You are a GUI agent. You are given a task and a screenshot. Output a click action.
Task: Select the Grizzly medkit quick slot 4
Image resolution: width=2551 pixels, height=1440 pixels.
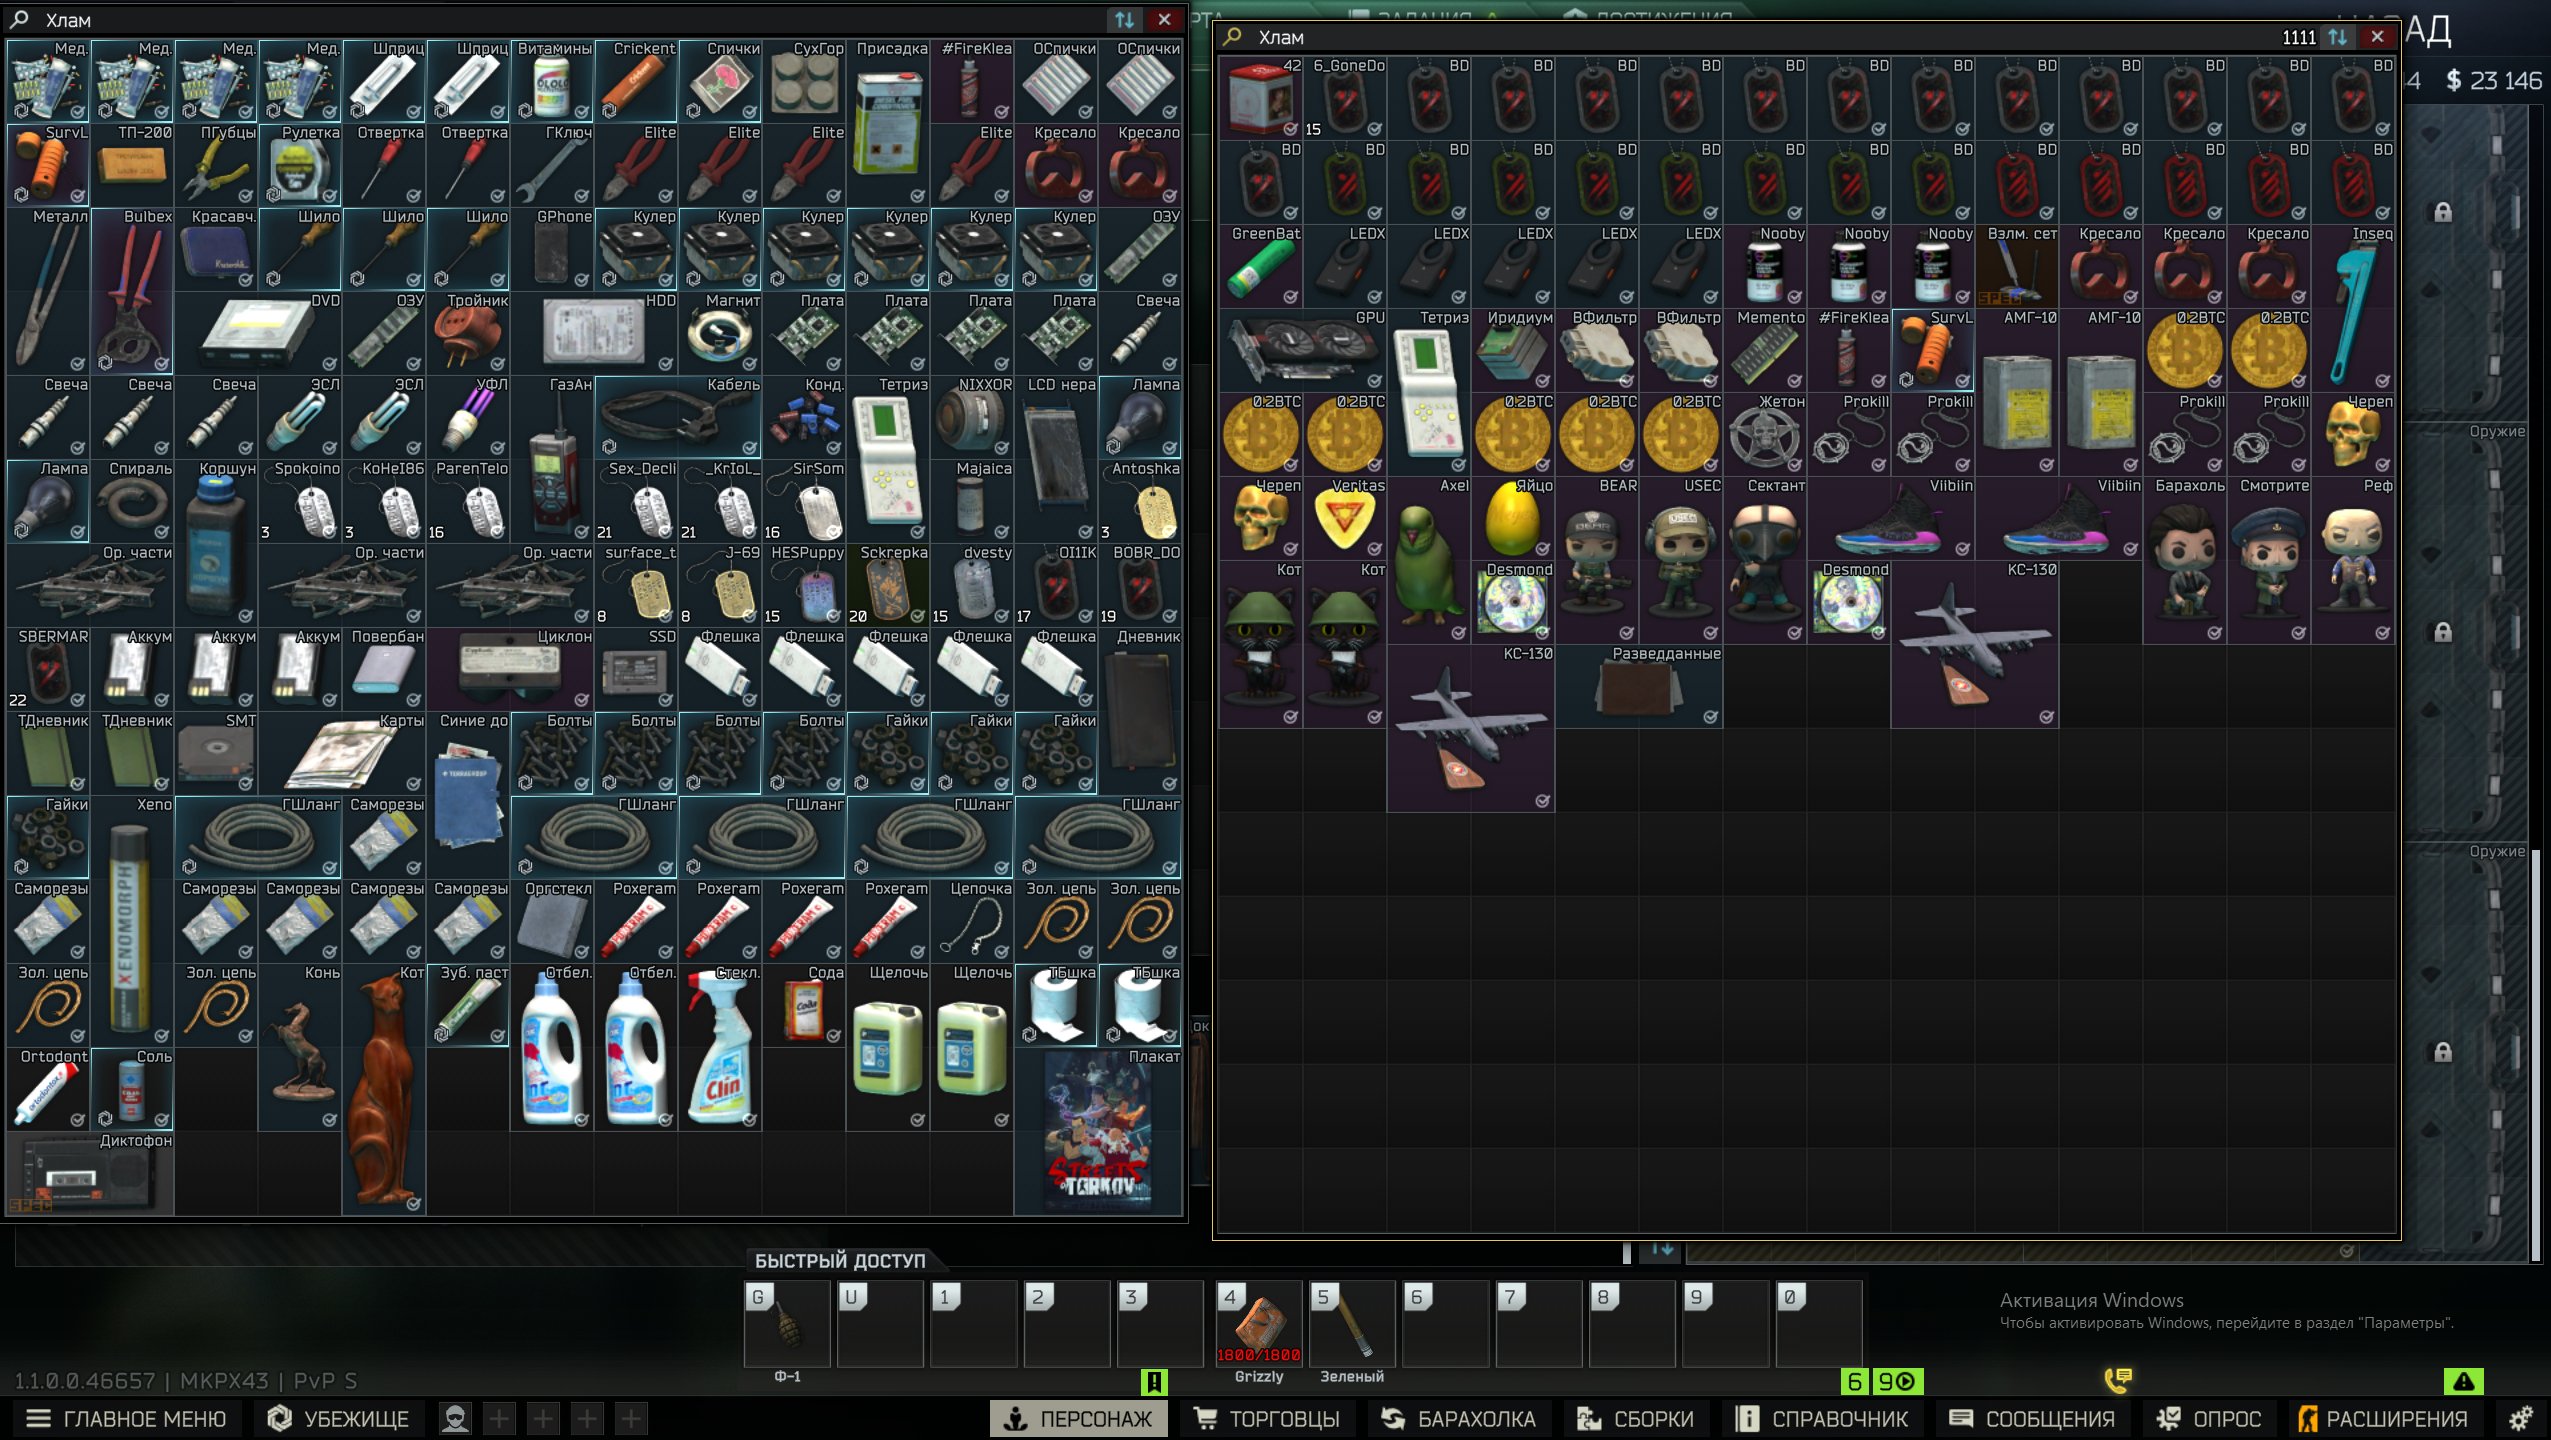pos(1259,1323)
